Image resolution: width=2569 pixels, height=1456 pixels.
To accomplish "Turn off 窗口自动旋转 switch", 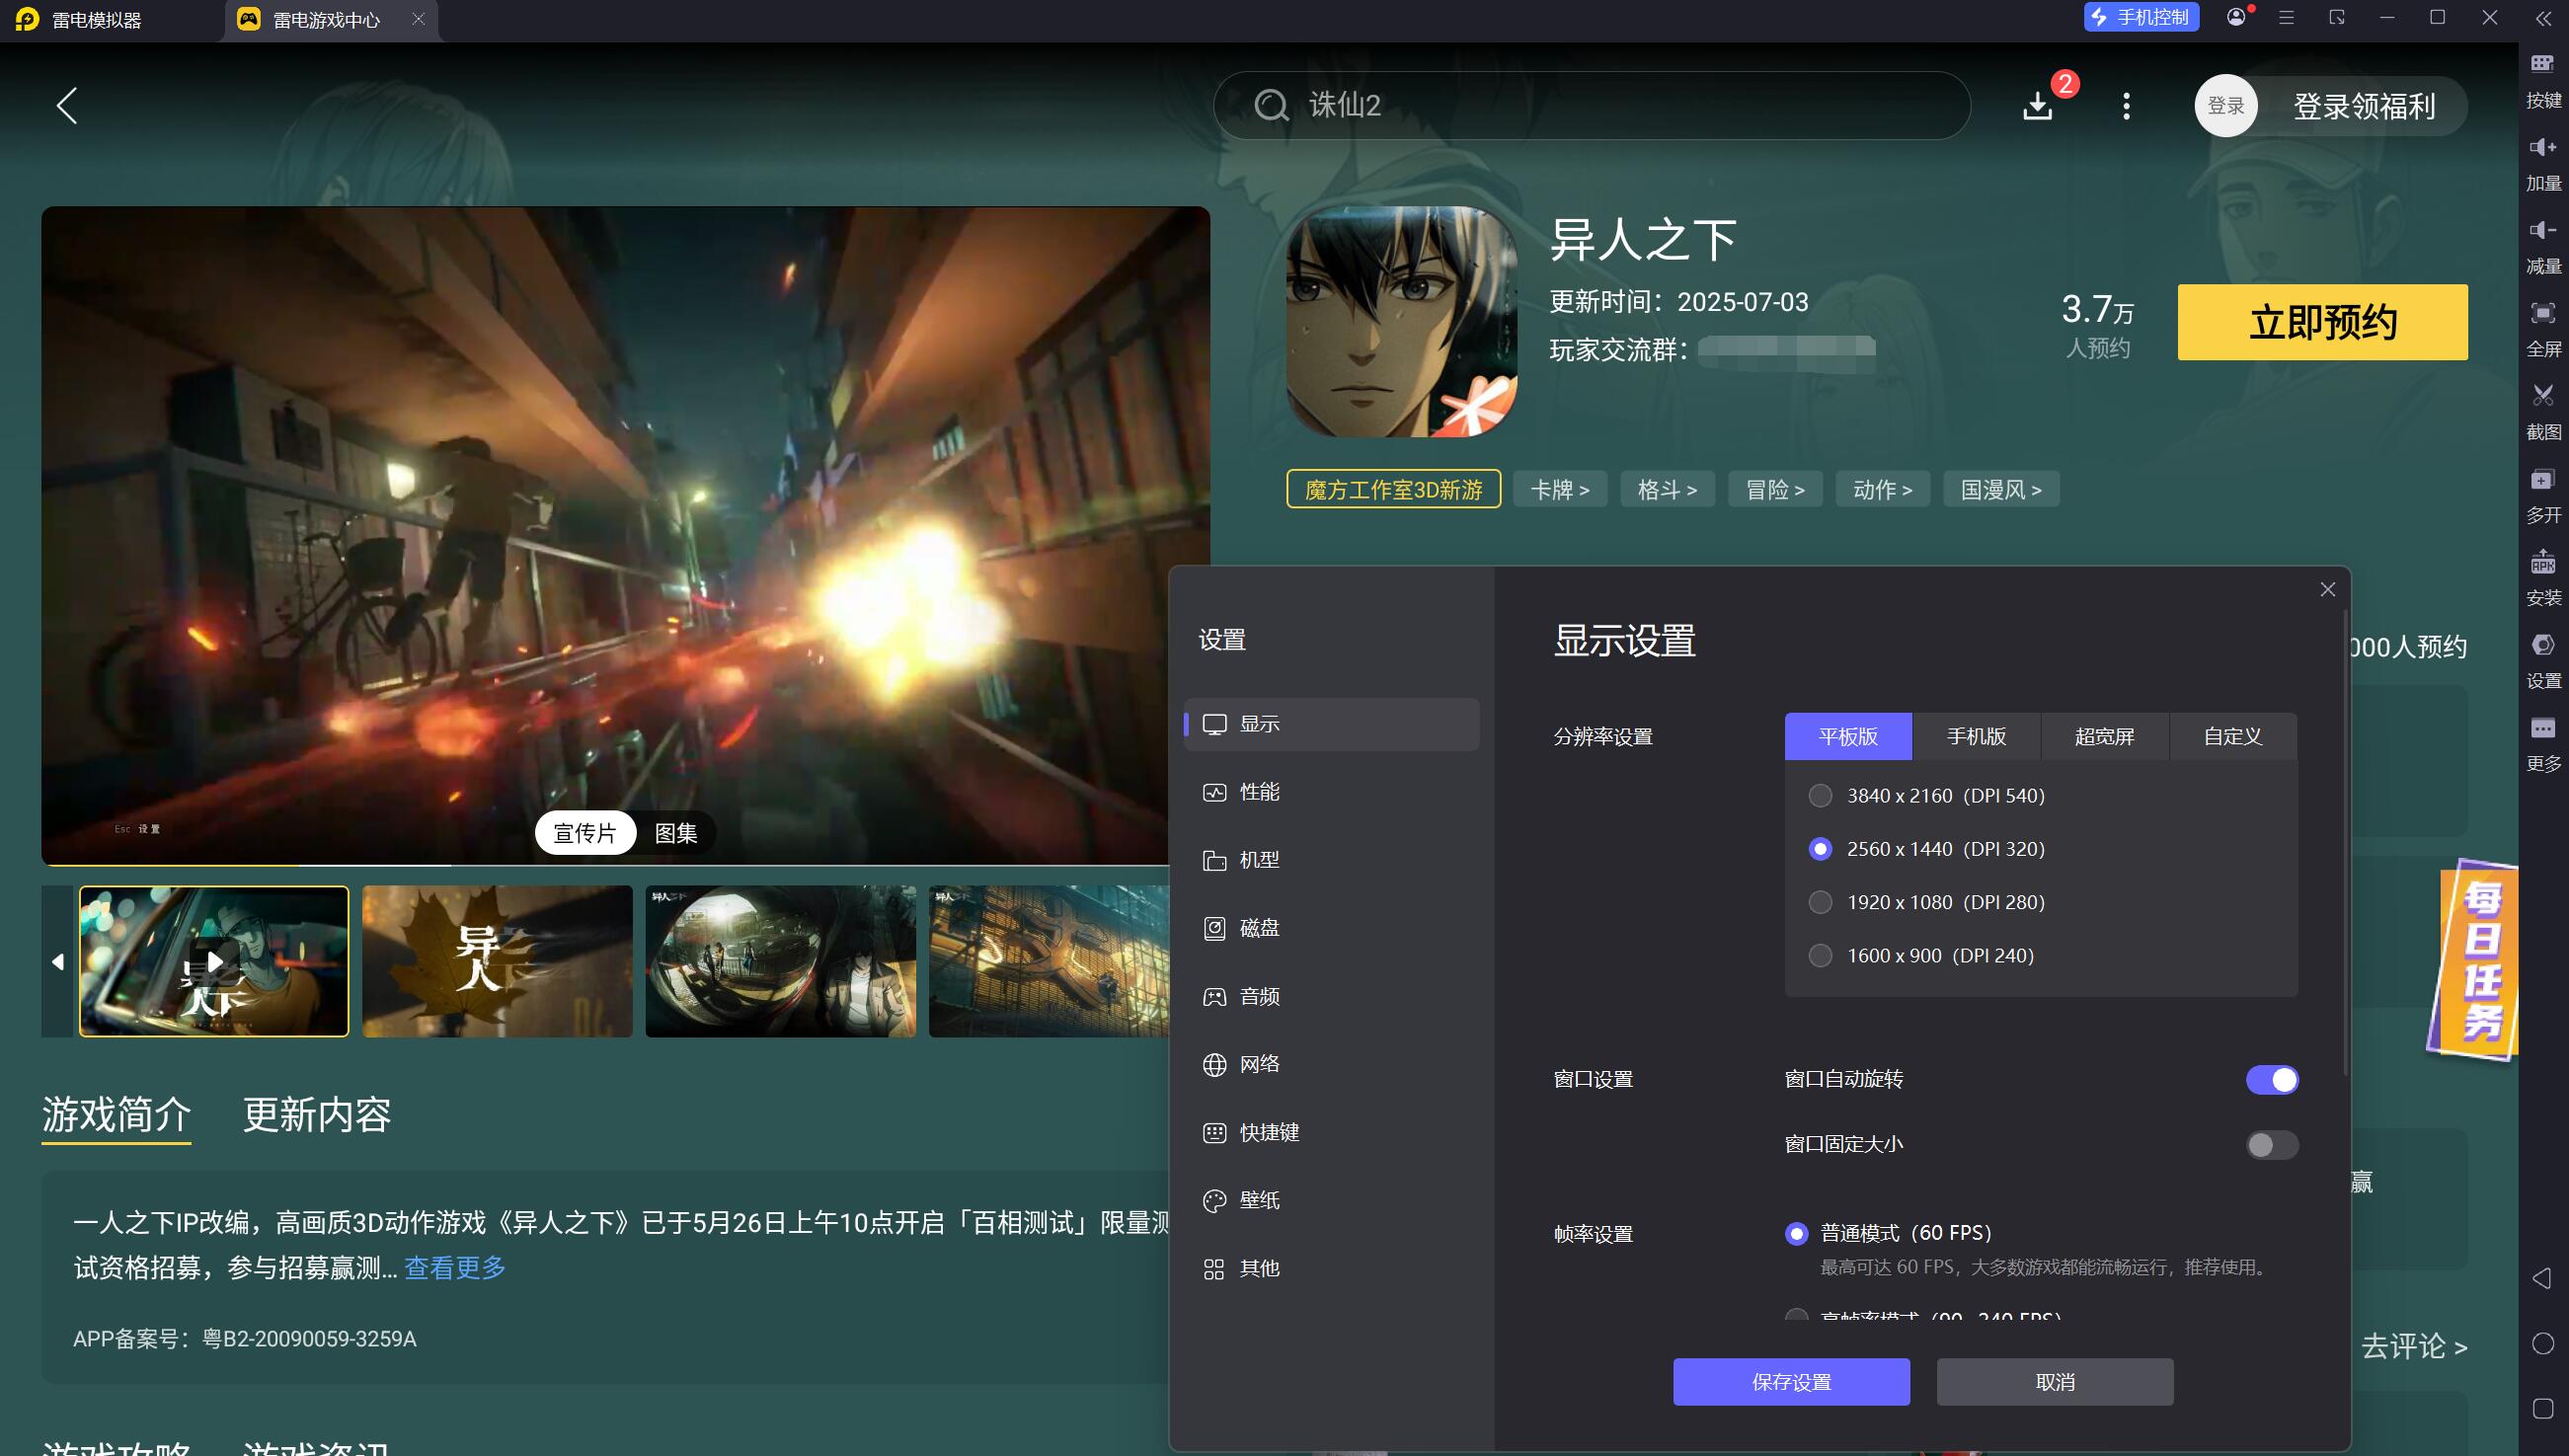I will pyautogui.click(x=2271, y=1080).
